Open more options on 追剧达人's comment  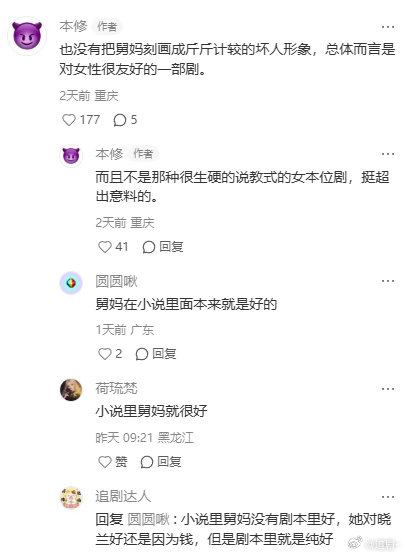coord(388,497)
